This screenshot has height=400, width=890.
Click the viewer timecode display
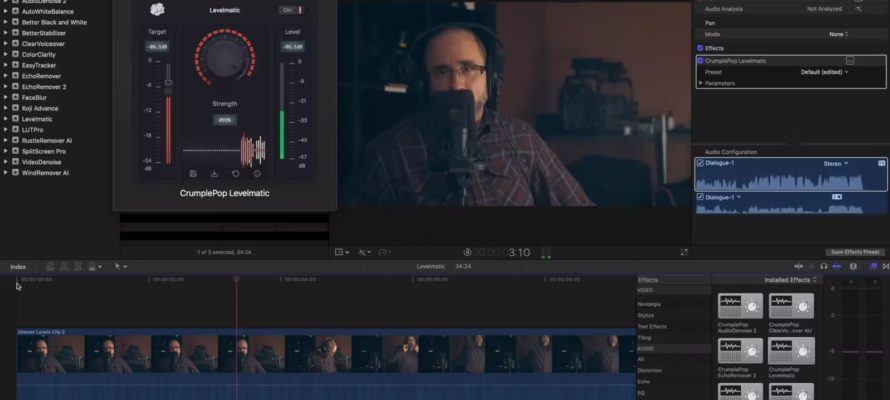[x=502, y=252]
